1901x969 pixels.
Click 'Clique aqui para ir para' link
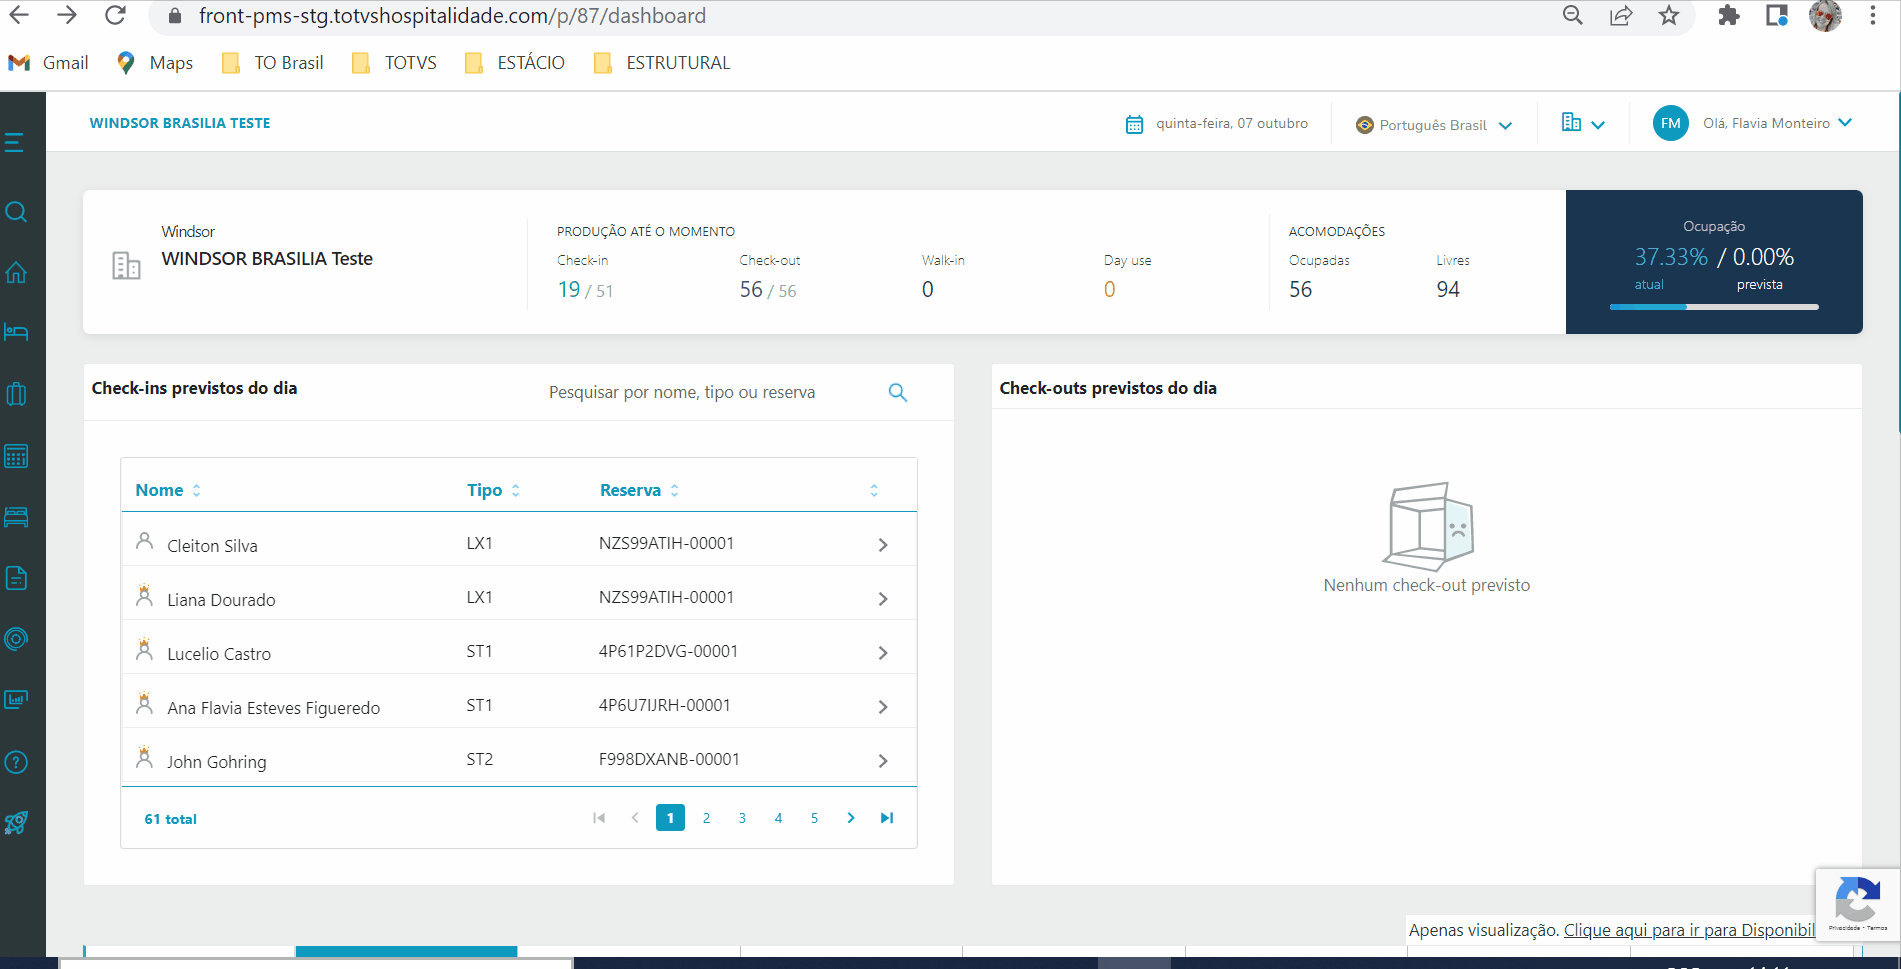pyautogui.click(x=1688, y=930)
